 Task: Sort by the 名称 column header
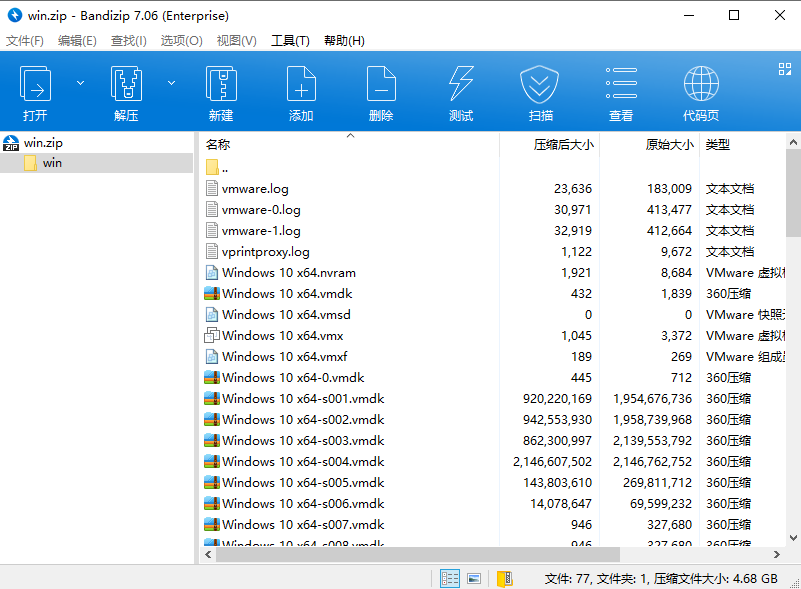(218, 145)
